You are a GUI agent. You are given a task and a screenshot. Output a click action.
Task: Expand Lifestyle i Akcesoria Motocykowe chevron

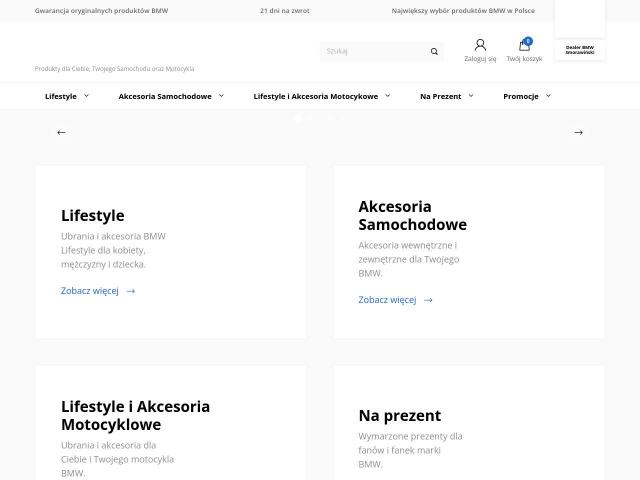click(388, 96)
